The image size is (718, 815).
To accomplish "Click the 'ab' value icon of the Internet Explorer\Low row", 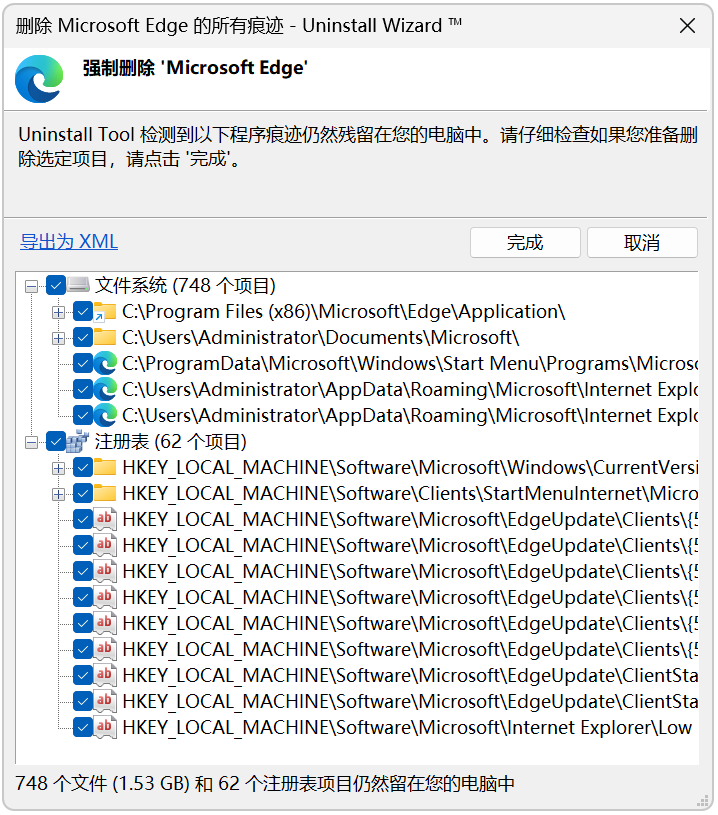I will pyautogui.click(x=105, y=727).
